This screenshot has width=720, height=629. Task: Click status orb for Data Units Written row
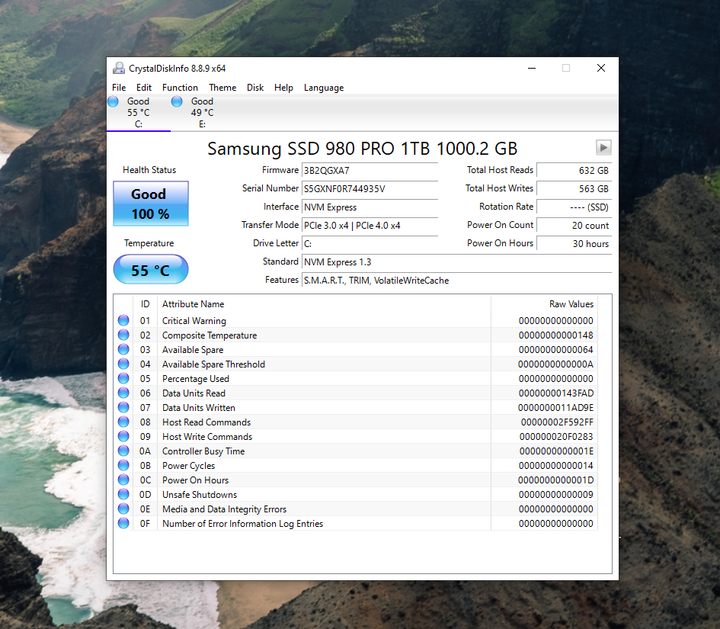pyautogui.click(x=124, y=407)
